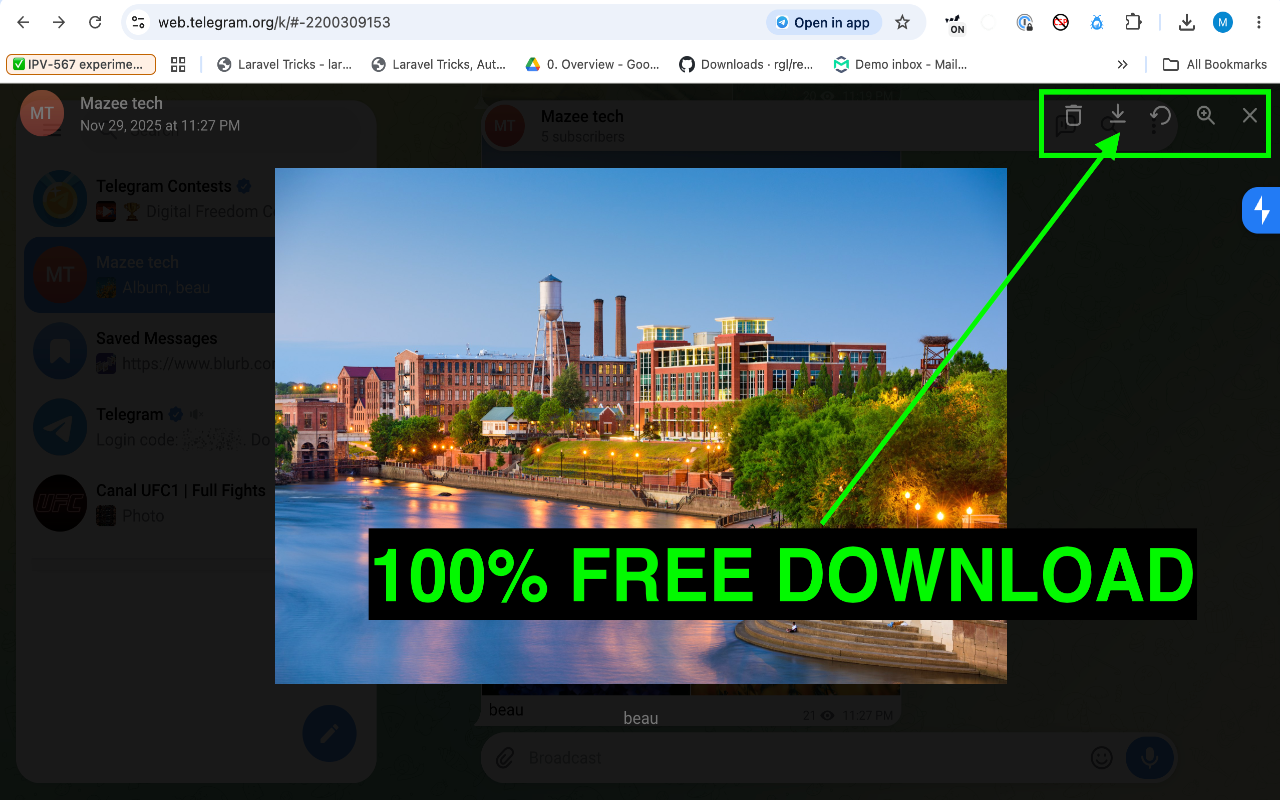Screen dimensions: 1280x800
Task: Click the microphone voice message button
Action: coord(1150,758)
